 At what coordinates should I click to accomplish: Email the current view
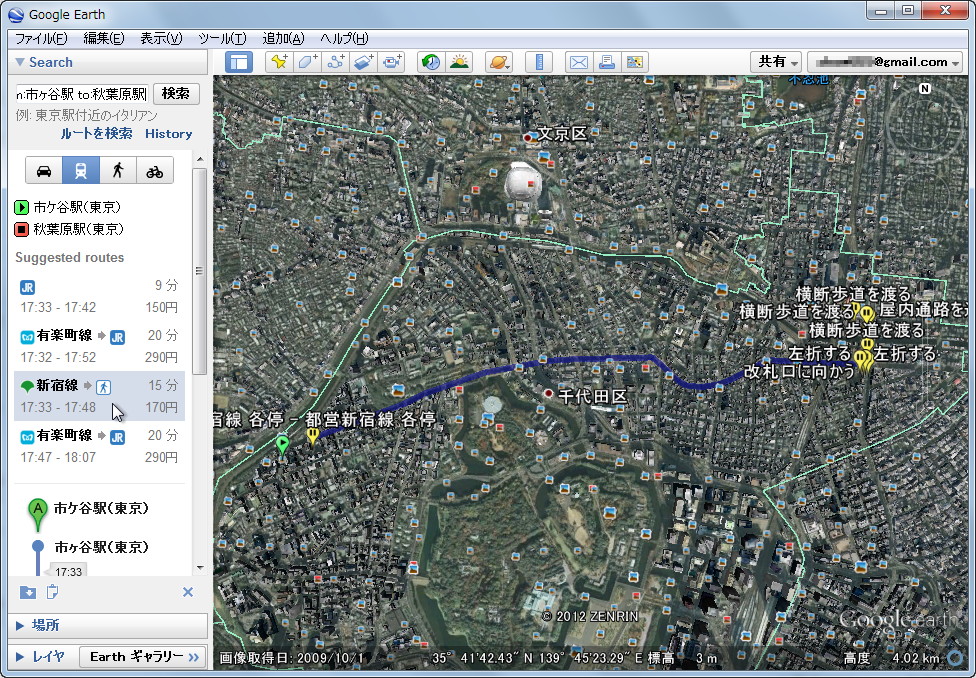tap(579, 62)
